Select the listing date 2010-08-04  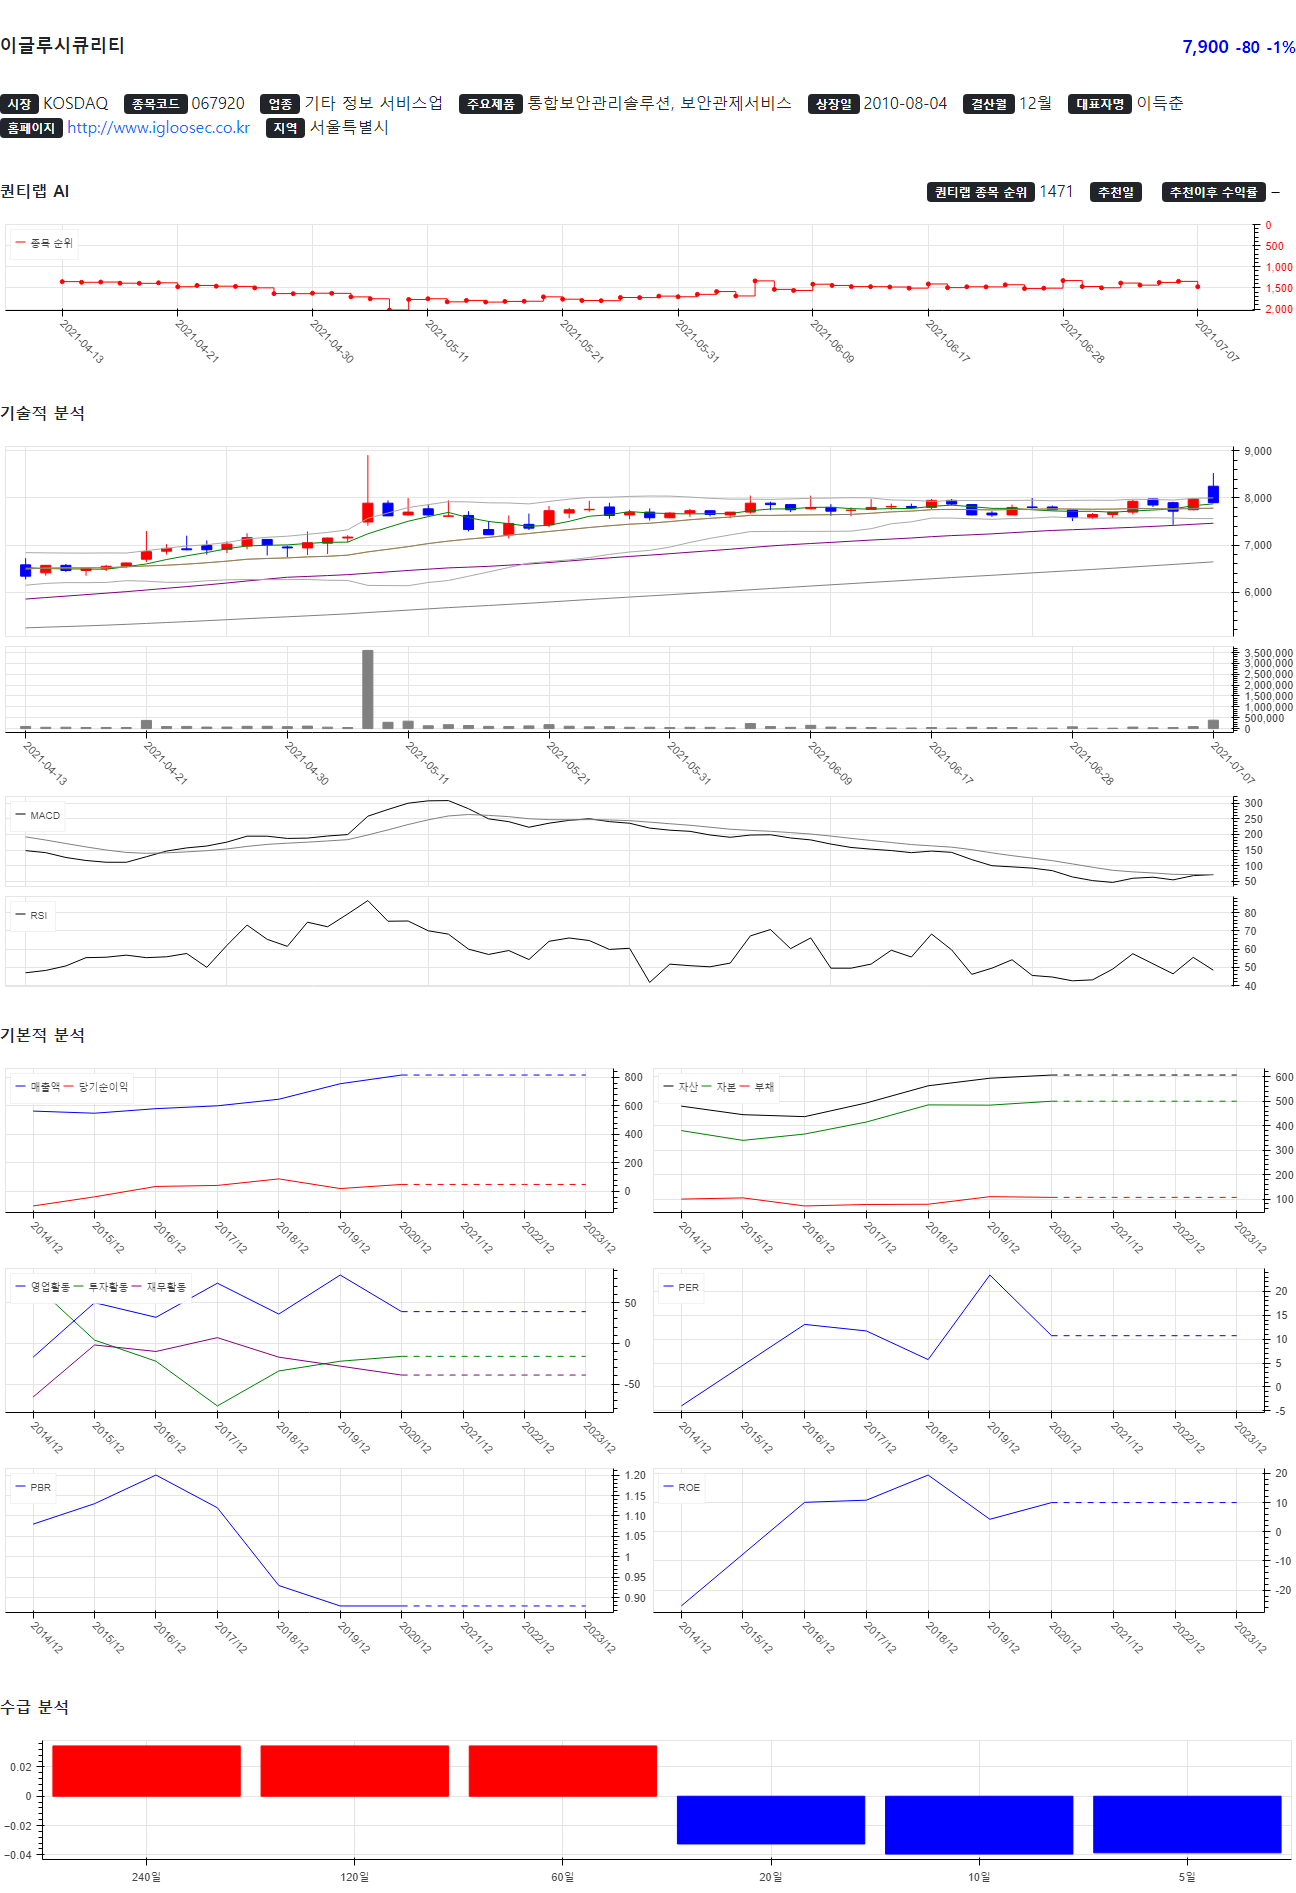coord(905,103)
